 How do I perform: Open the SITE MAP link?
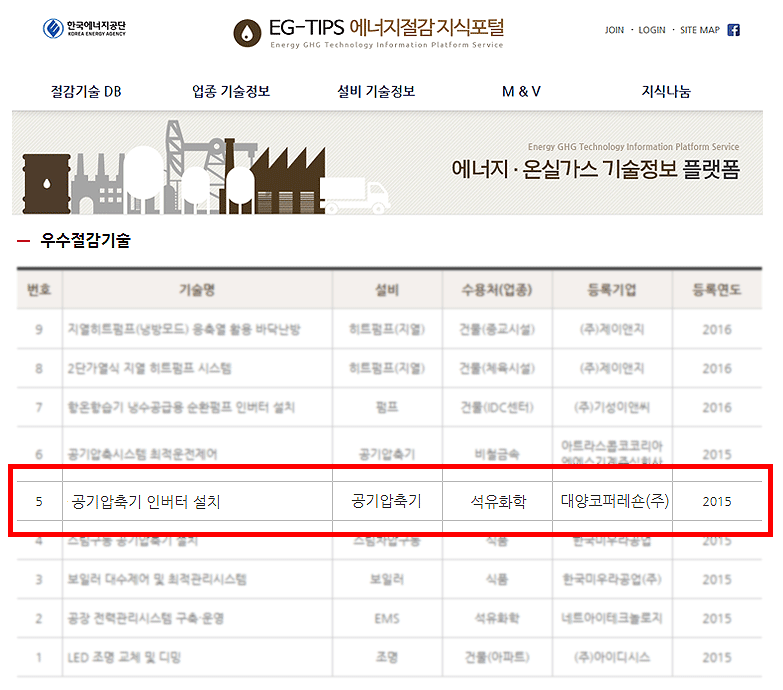point(699,30)
